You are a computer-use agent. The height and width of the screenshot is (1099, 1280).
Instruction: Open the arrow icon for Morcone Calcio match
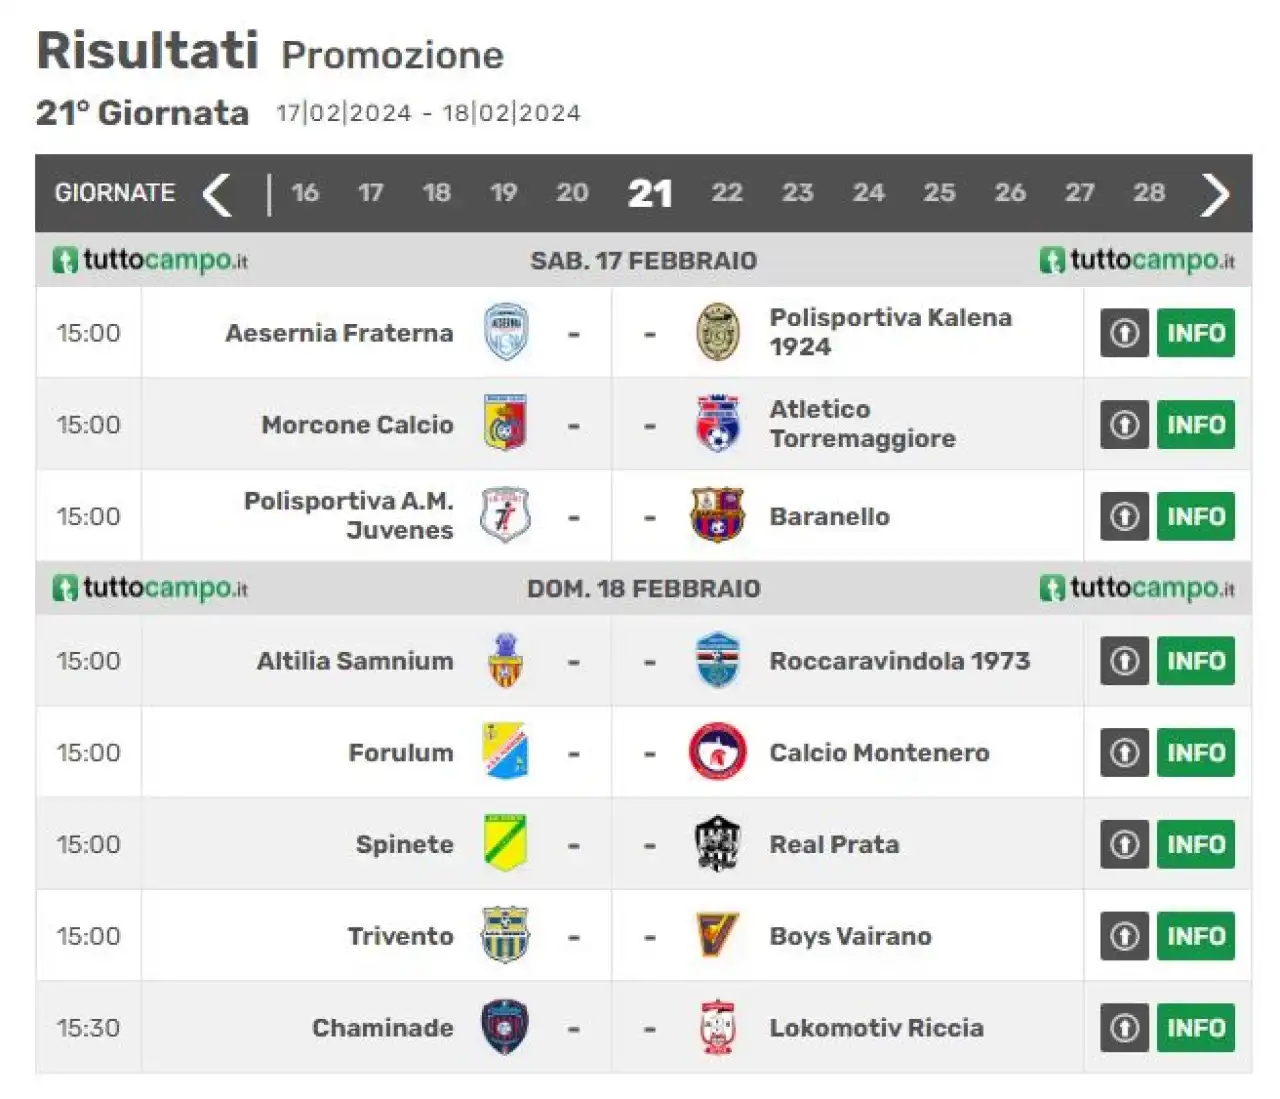point(1125,425)
